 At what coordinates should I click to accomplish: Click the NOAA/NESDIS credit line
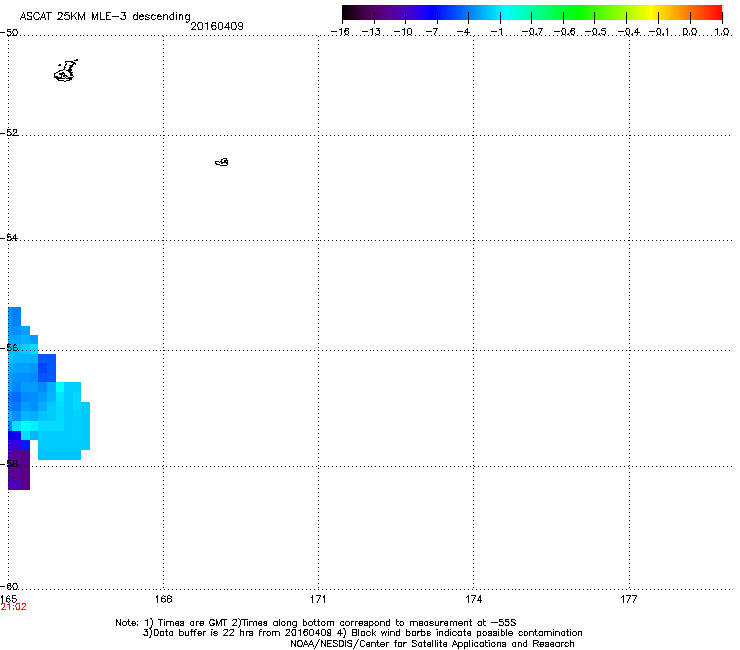point(432,644)
